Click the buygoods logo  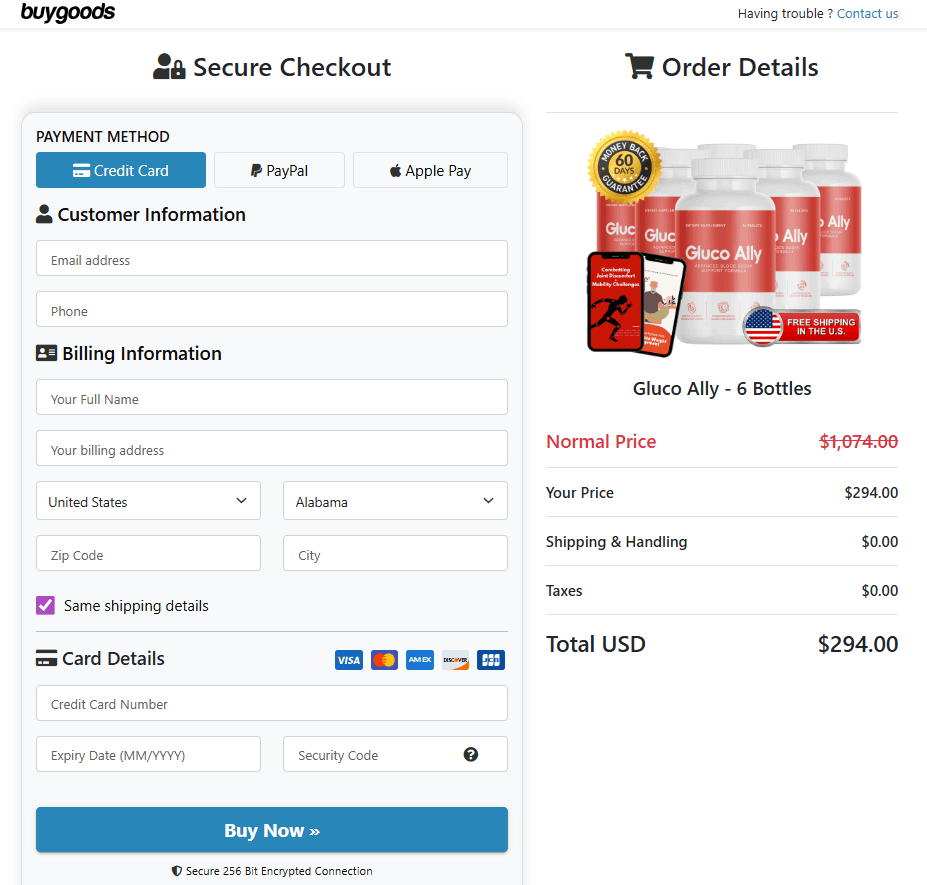coord(68,13)
